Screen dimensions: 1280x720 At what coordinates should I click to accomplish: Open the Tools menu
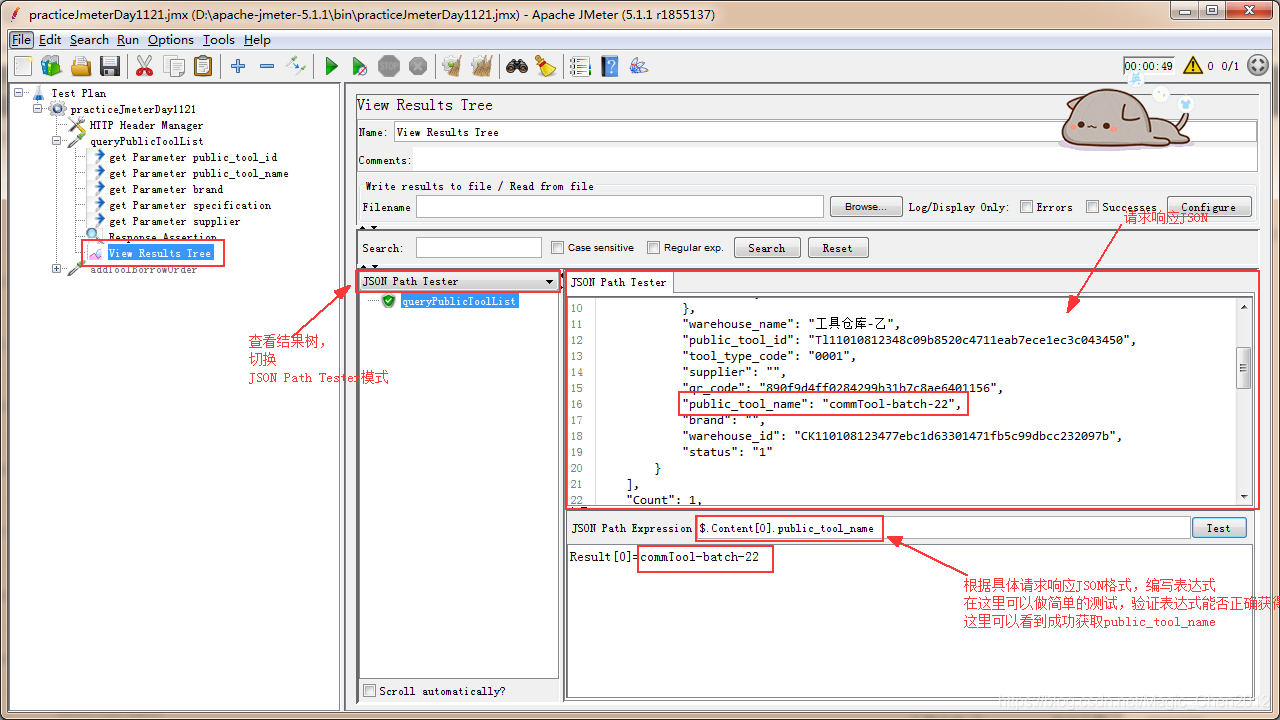219,40
